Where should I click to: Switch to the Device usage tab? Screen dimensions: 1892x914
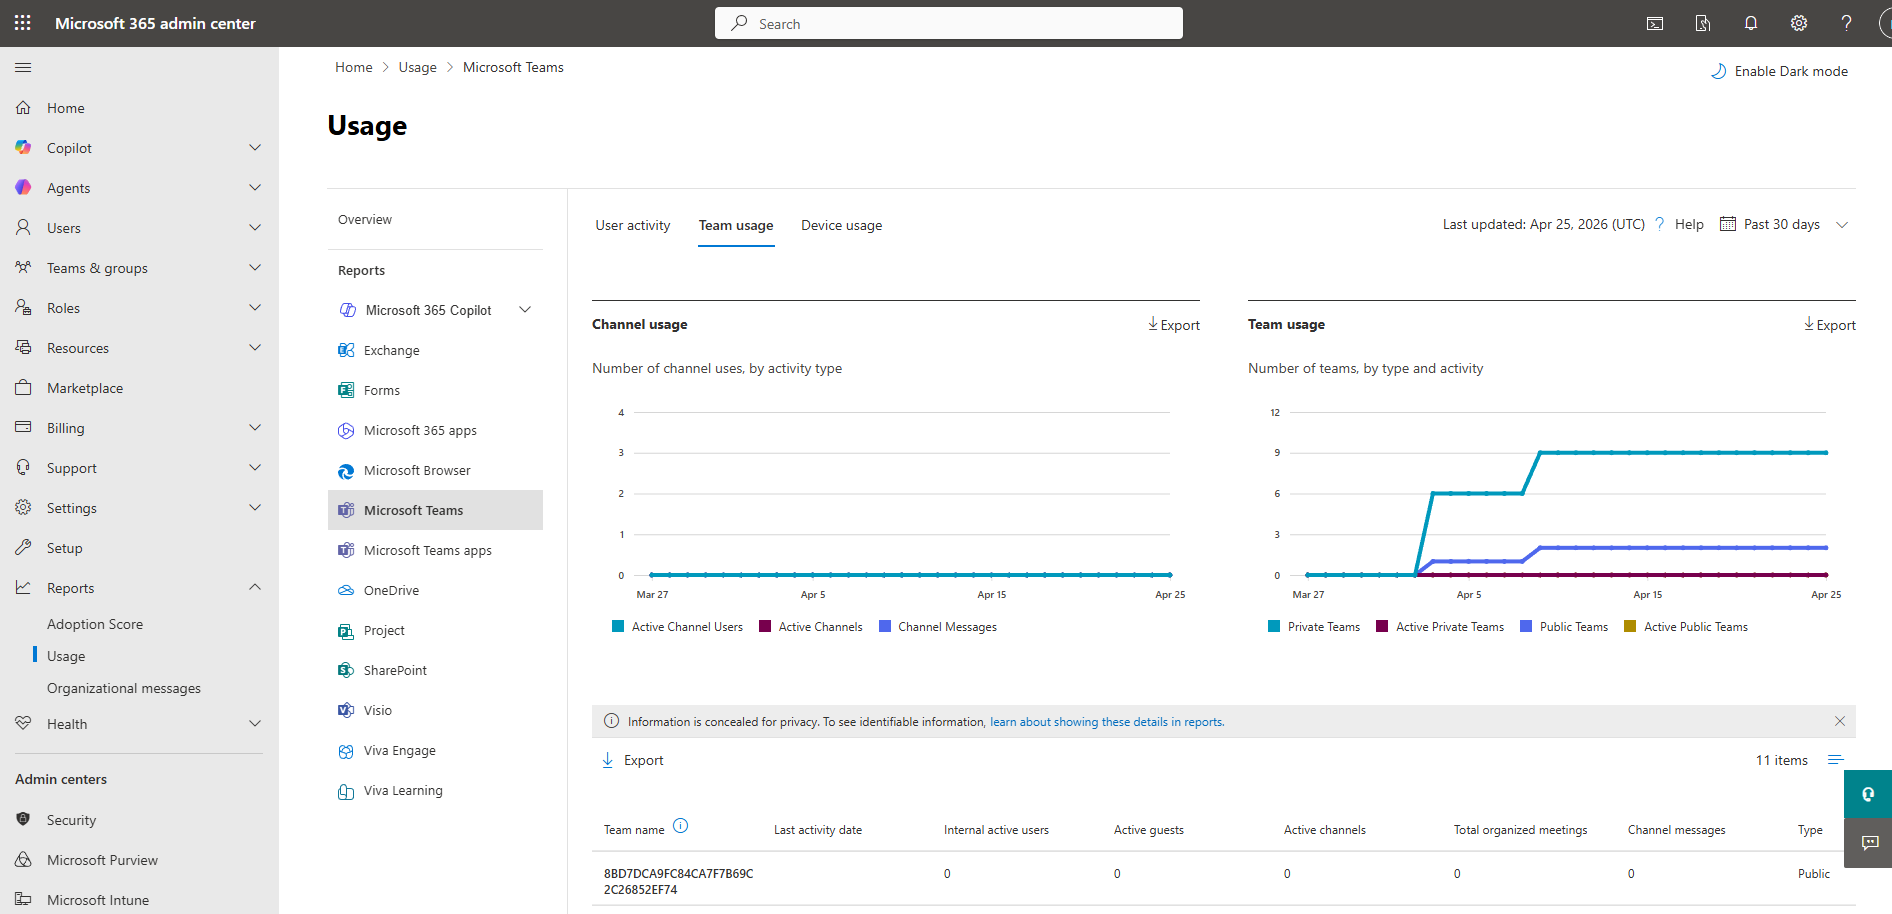841,225
